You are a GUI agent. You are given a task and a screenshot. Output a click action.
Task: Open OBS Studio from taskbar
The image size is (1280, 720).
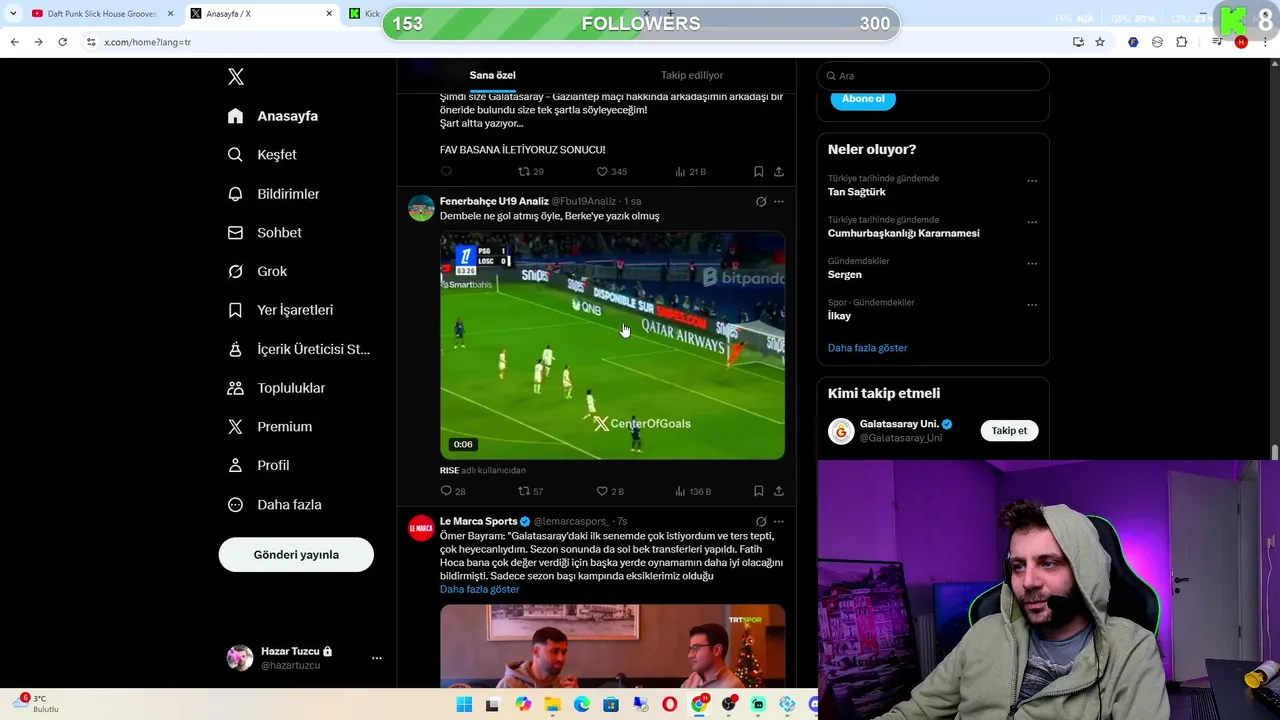[x=729, y=705]
